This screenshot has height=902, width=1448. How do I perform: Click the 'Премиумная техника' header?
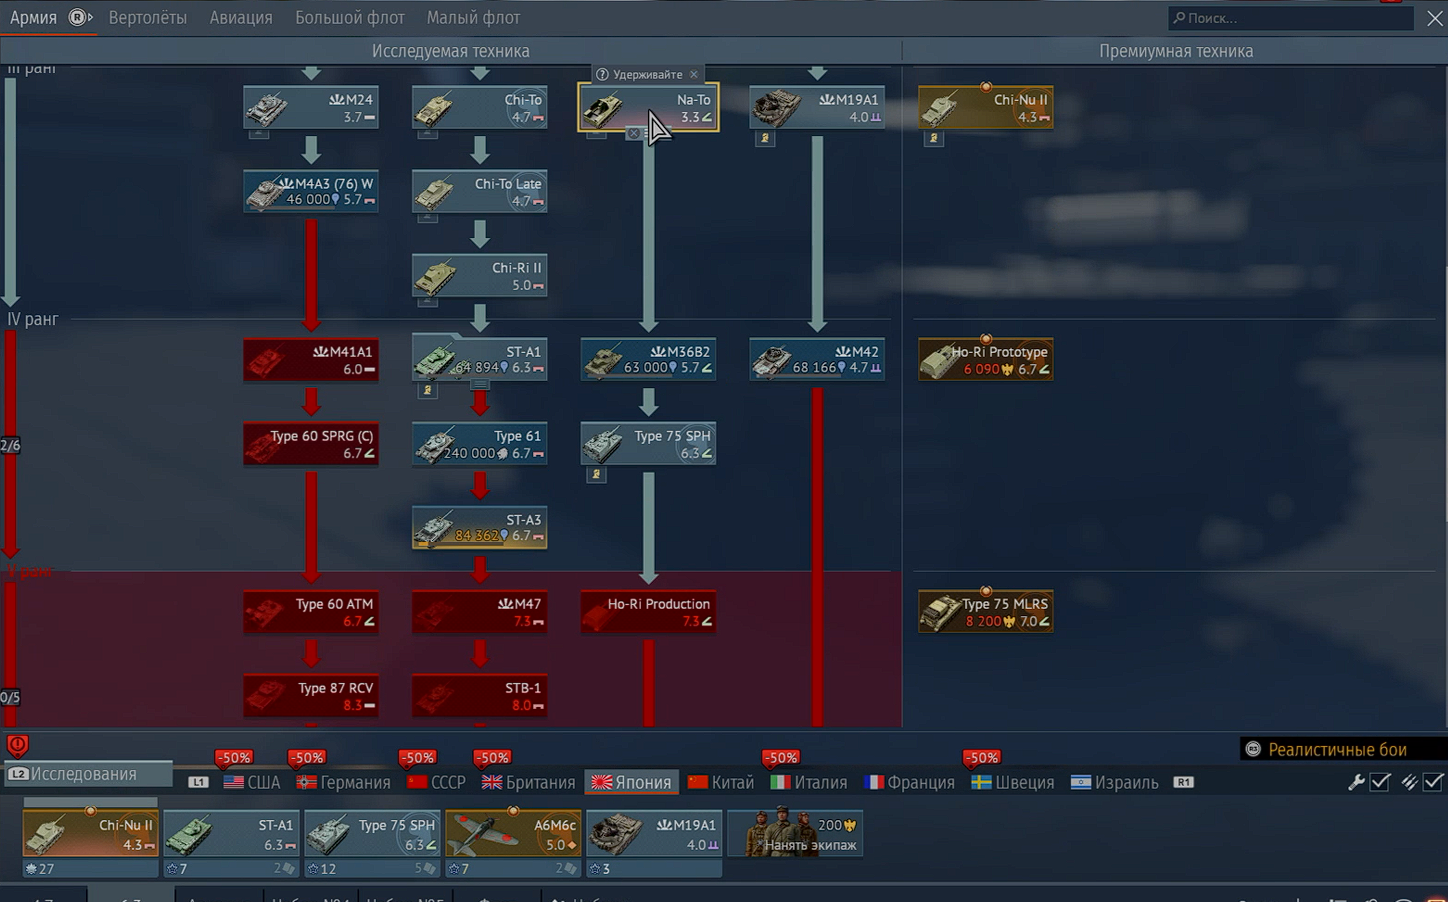click(1176, 51)
